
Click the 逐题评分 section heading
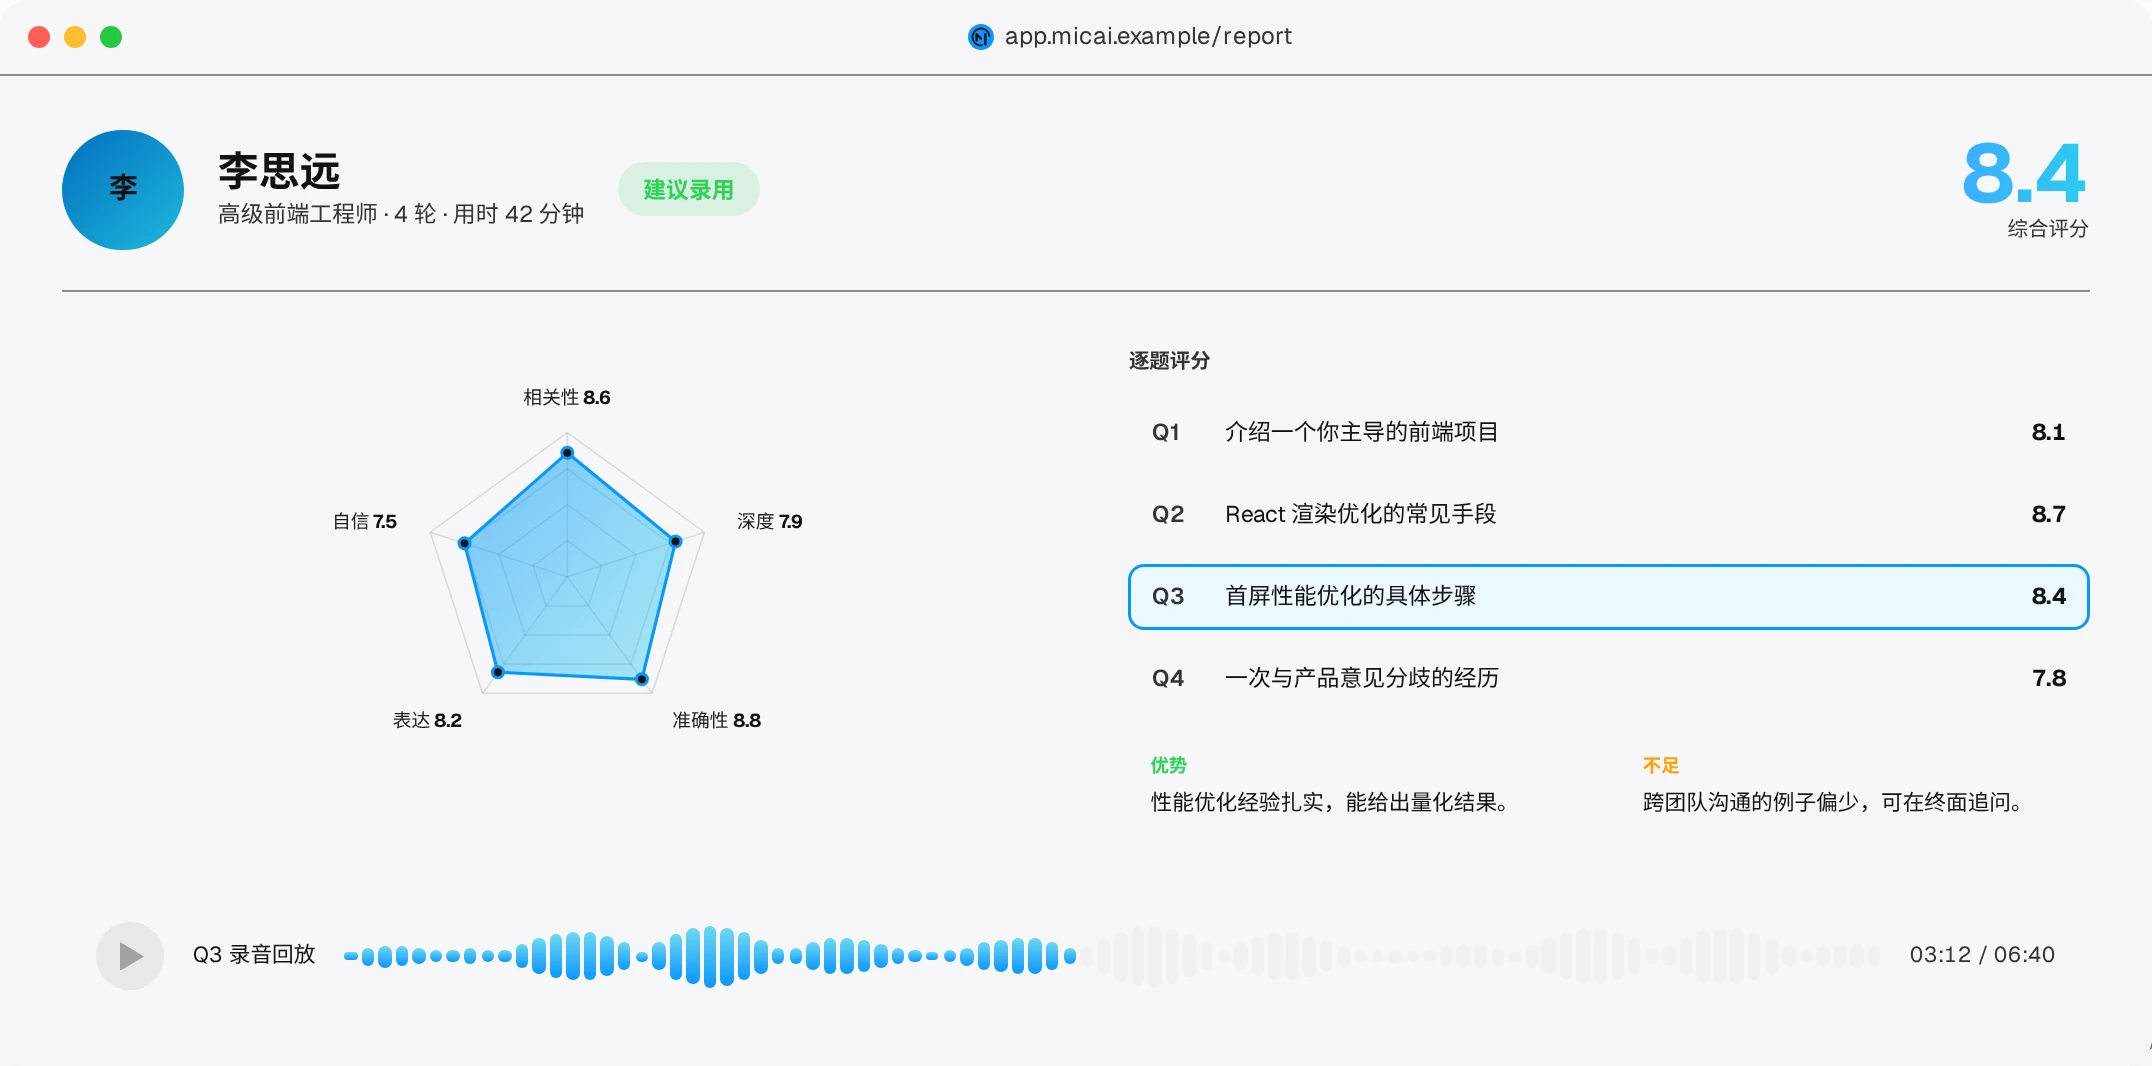pos(1169,361)
